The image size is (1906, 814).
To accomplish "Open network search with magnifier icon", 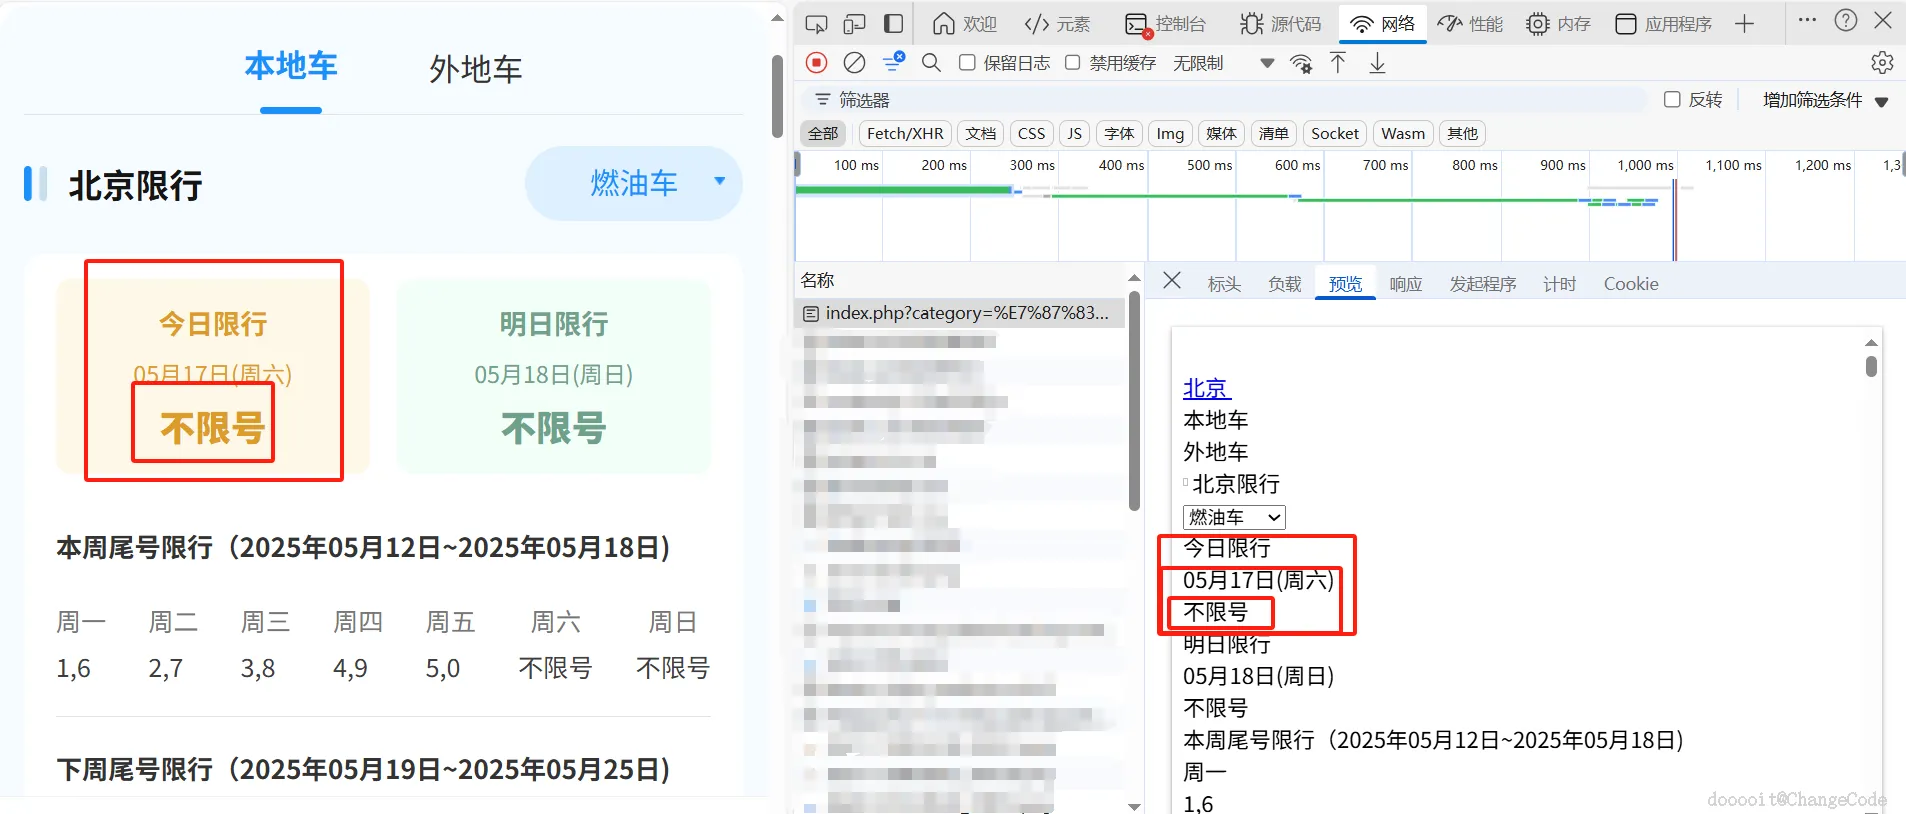I will [x=931, y=63].
